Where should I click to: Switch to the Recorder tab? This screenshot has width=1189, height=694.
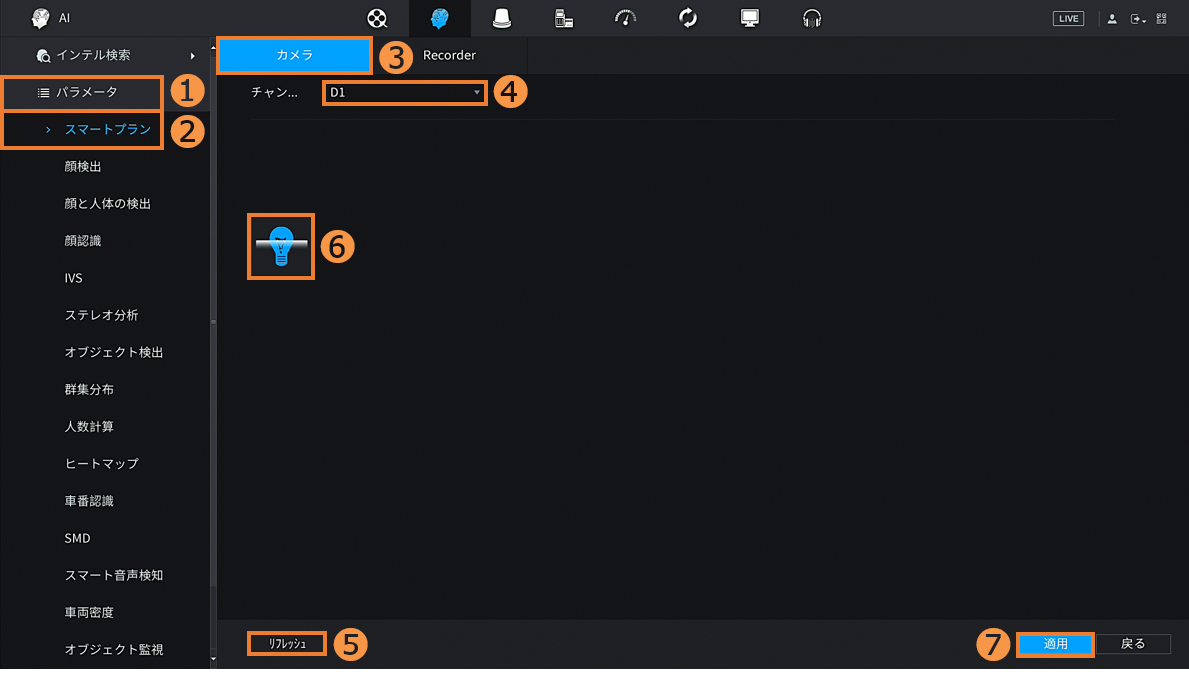[449, 55]
